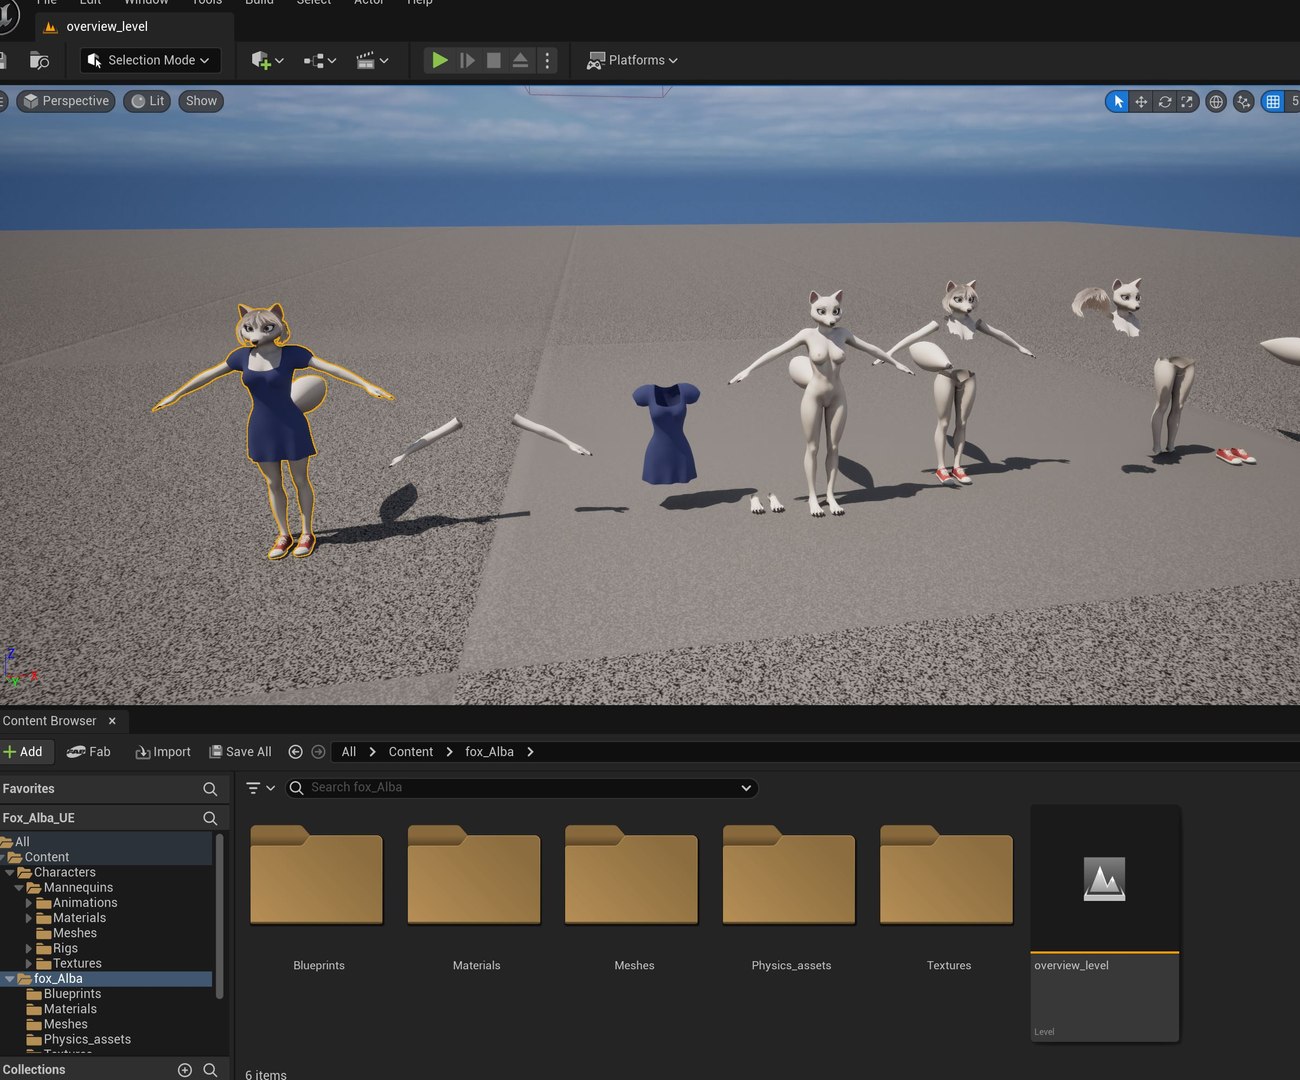
Task: Open the Fab marketplace button
Action: [88, 752]
